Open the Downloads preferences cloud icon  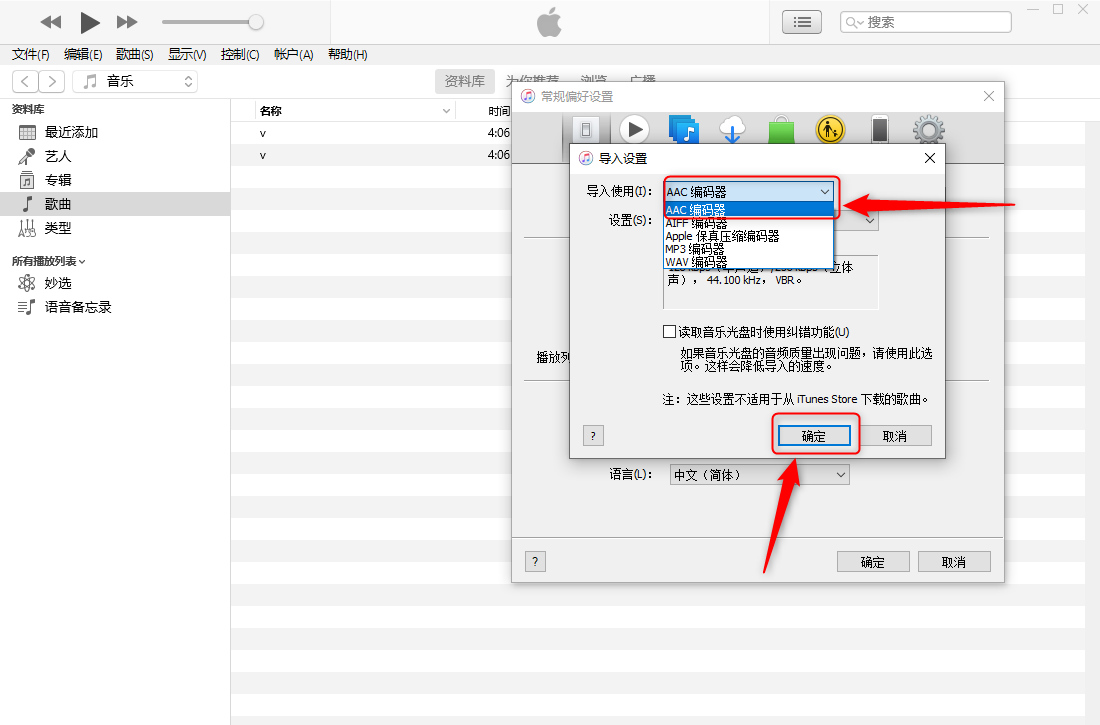tap(732, 130)
